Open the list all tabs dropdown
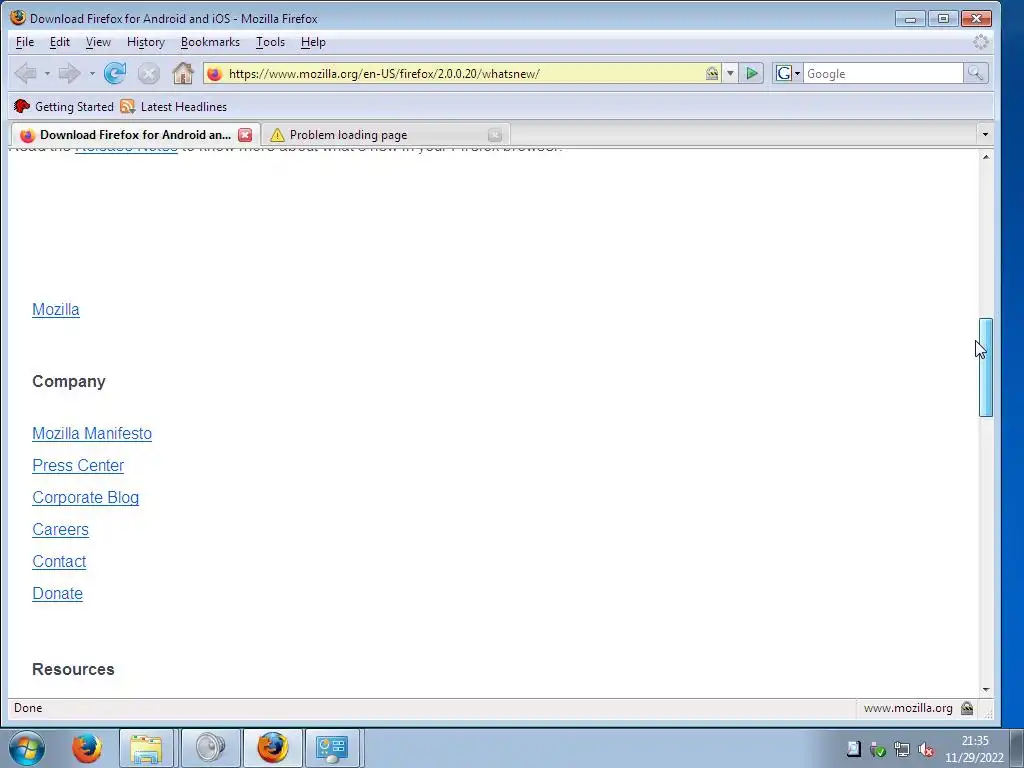 point(985,135)
